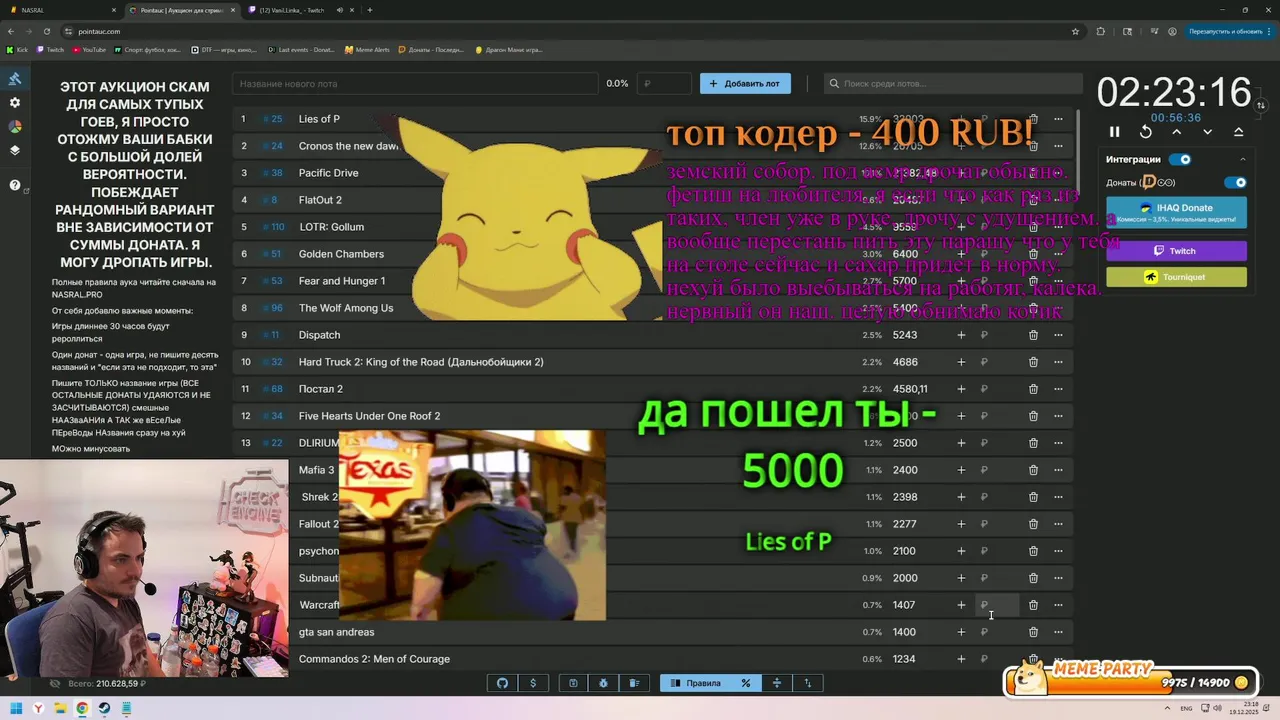Viewport: 1280px width, 720px height.
Task: Open more options for Hard Truck 2 lot
Action: pyautogui.click(x=1058, y=362)
